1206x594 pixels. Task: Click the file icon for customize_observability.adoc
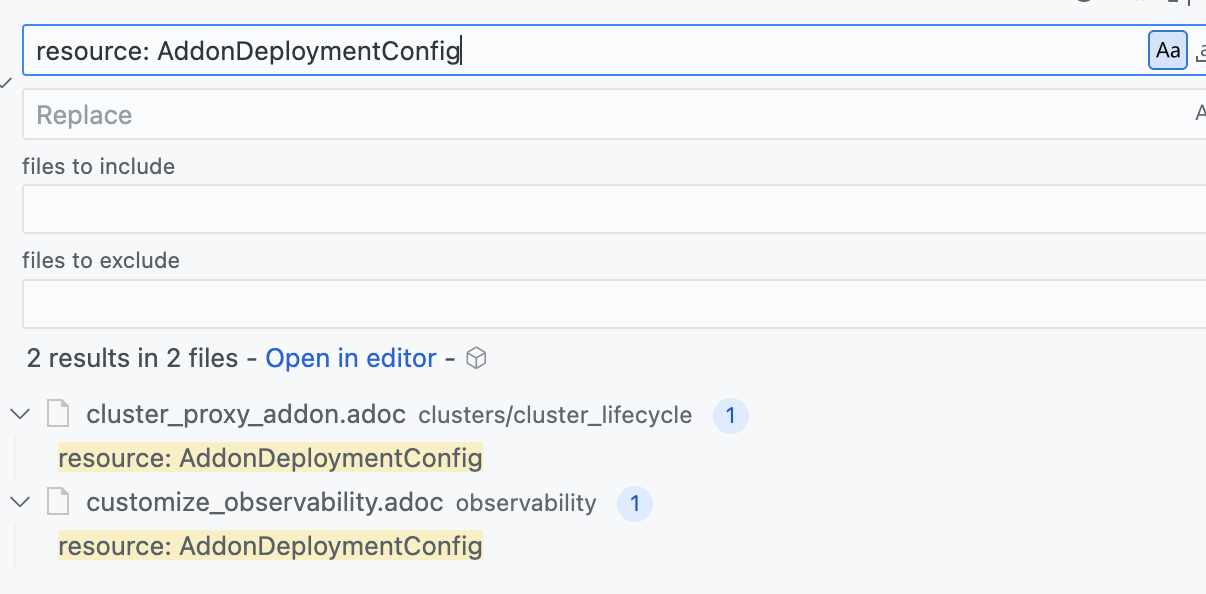(59, 502)
